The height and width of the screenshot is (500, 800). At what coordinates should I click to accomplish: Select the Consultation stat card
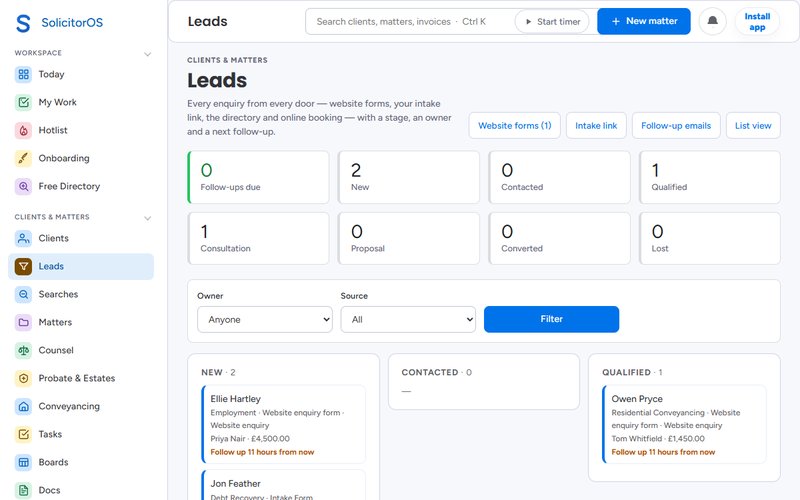(258, 238)
